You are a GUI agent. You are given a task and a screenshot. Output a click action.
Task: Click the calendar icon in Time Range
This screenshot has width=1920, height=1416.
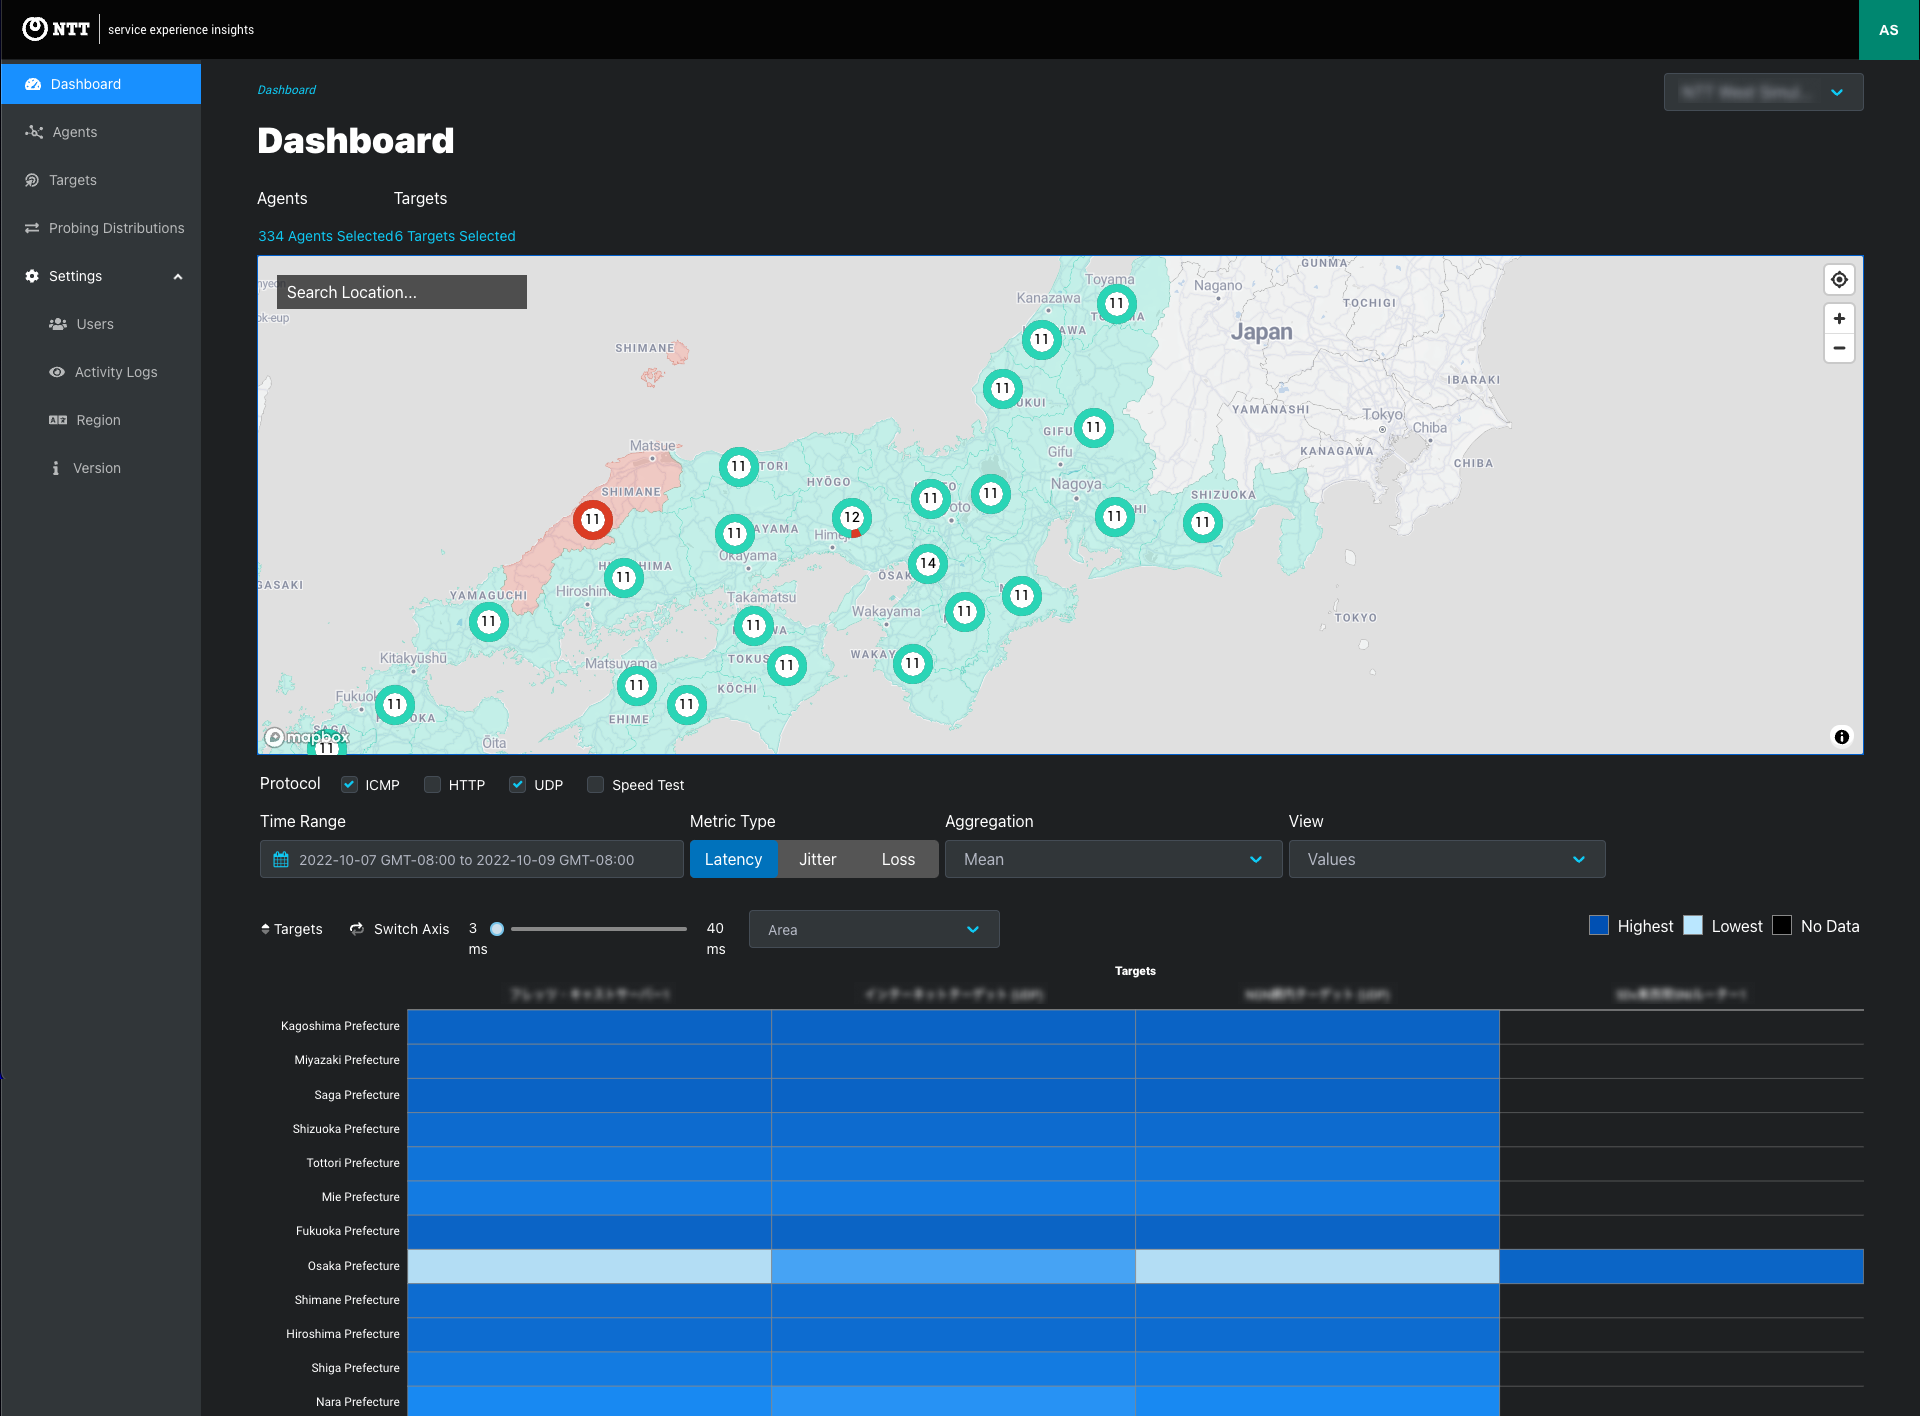(x=281, y=860)
